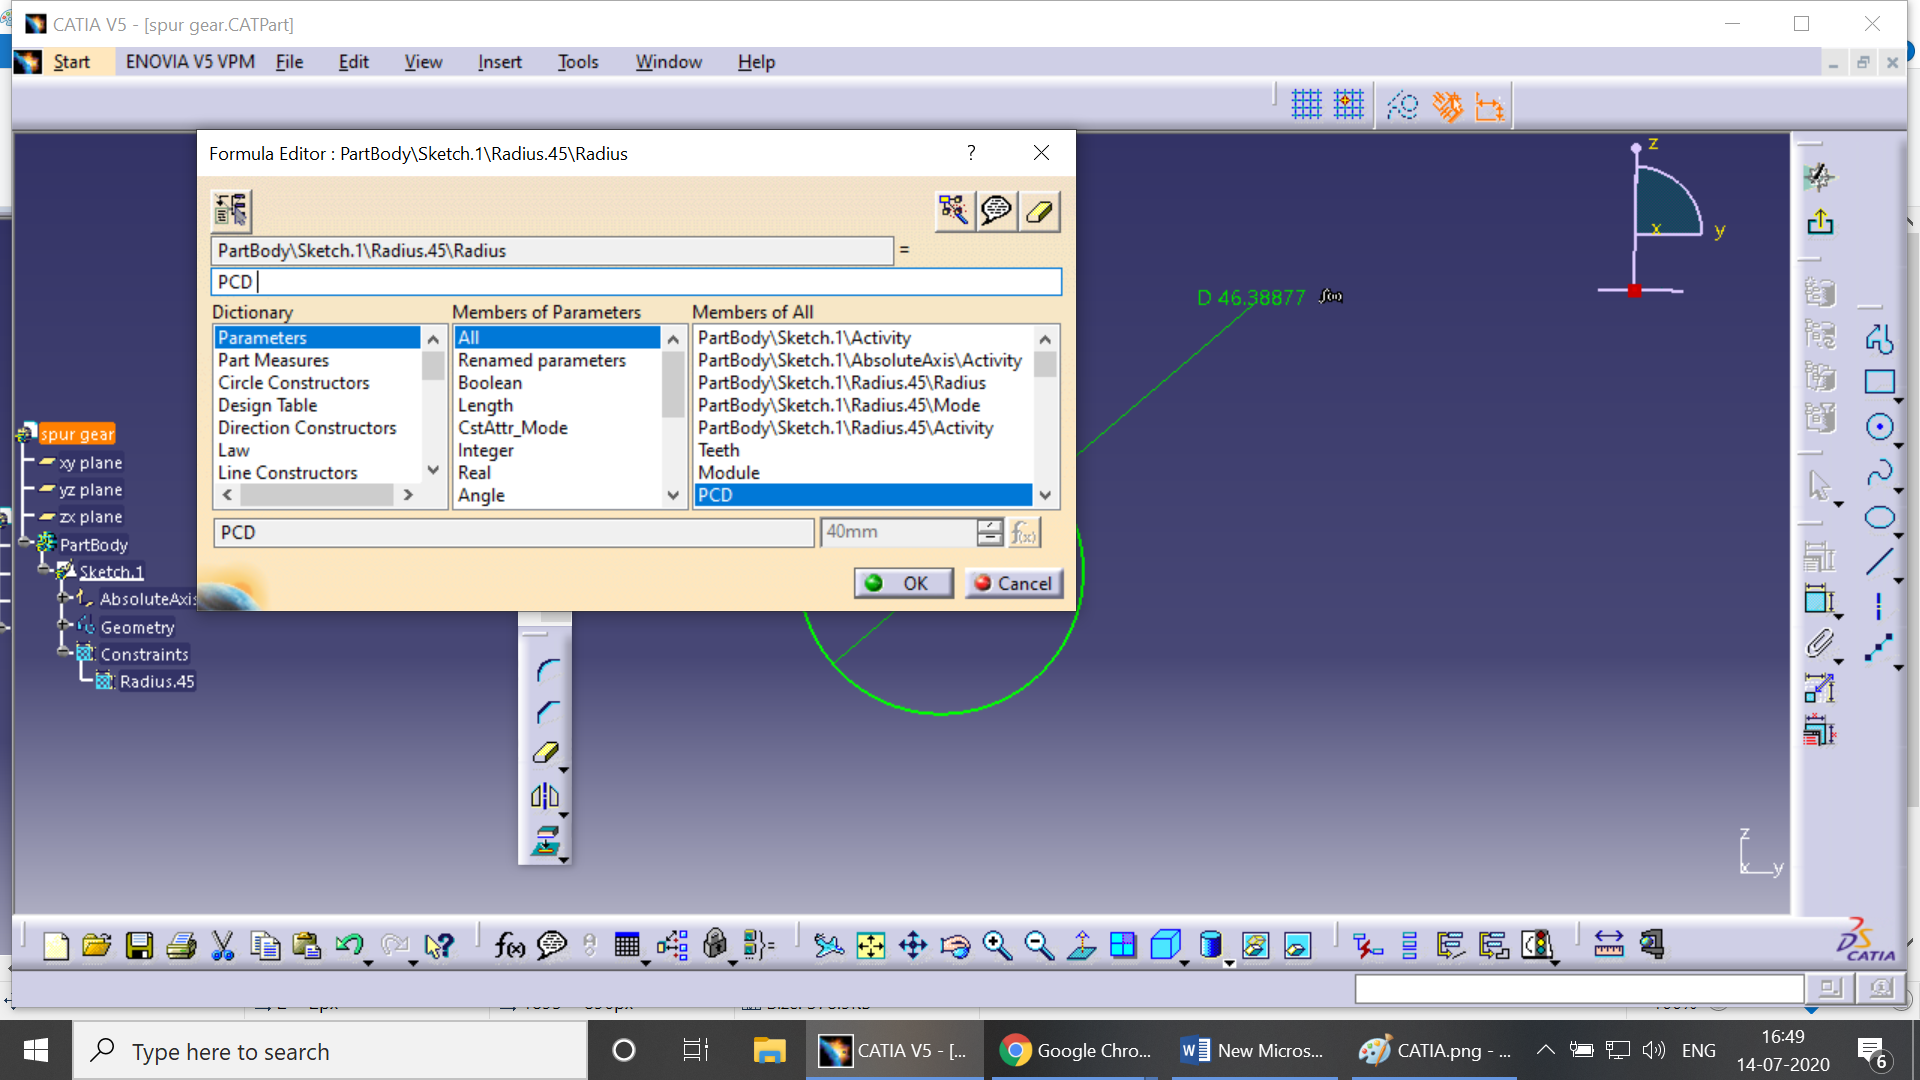1920x1080 pixels.
Task: Collapse the PartBody tree node
Action: [25, 543]
